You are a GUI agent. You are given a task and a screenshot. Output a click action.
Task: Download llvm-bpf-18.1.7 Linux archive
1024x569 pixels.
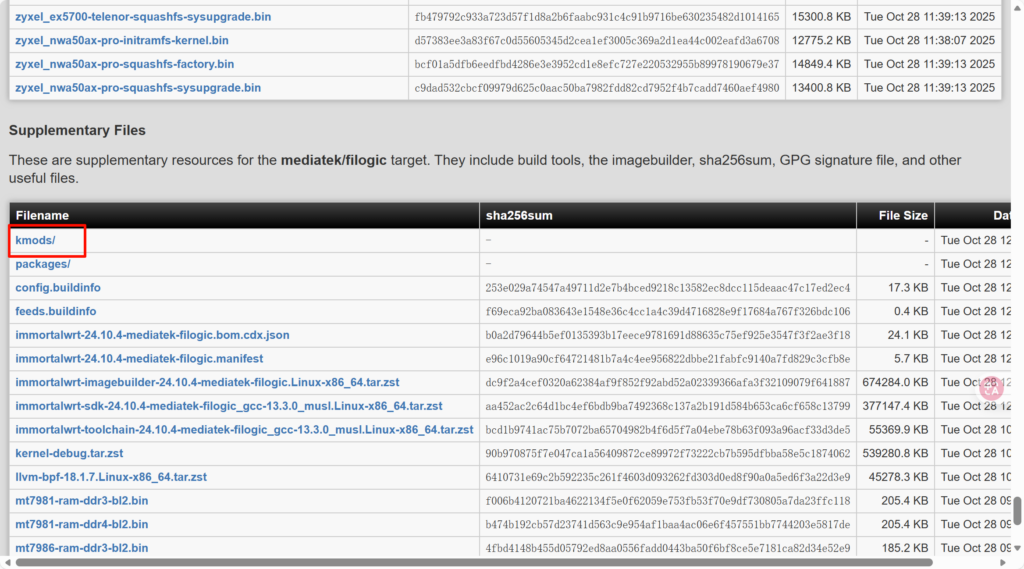click(x=111, y=477)
